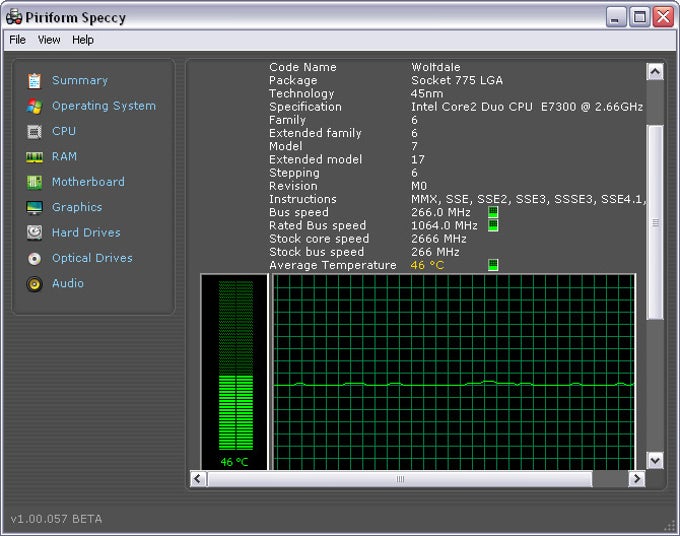Click the Summary clipboard icon

[34, 81]
